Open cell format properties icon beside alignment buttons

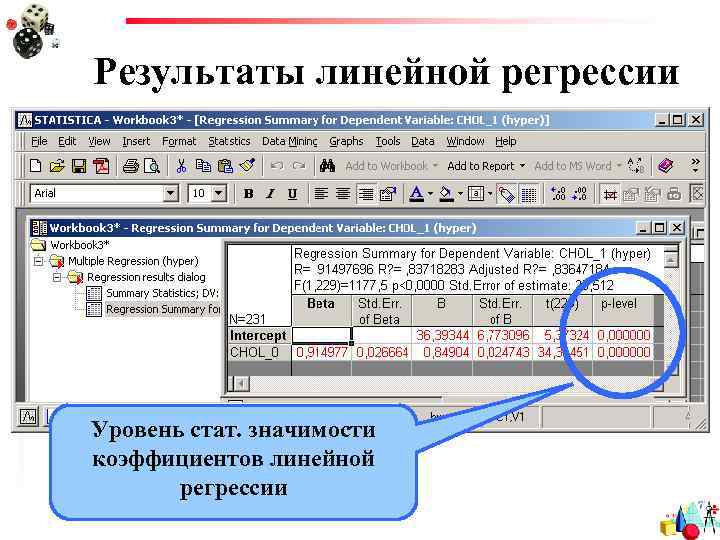pos(388,194)
